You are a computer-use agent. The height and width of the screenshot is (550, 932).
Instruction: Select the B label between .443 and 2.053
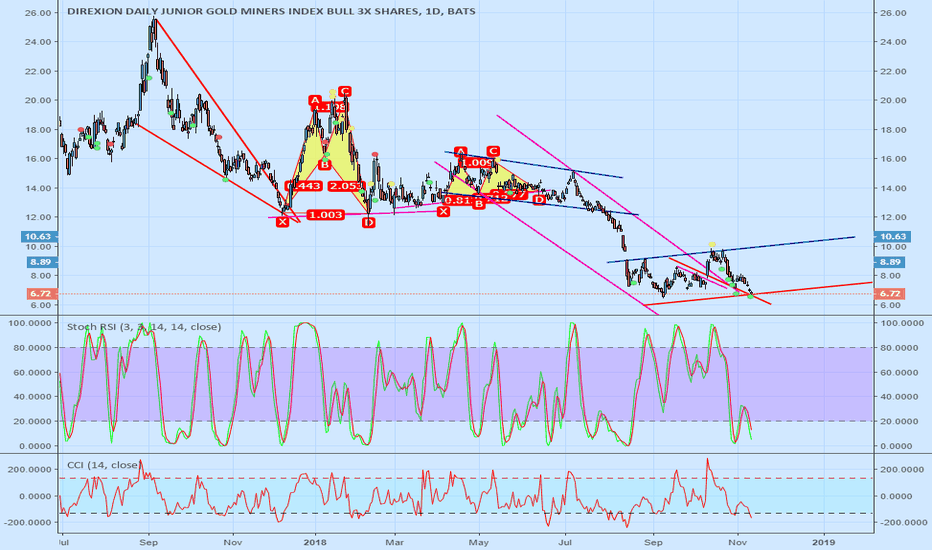324,164
